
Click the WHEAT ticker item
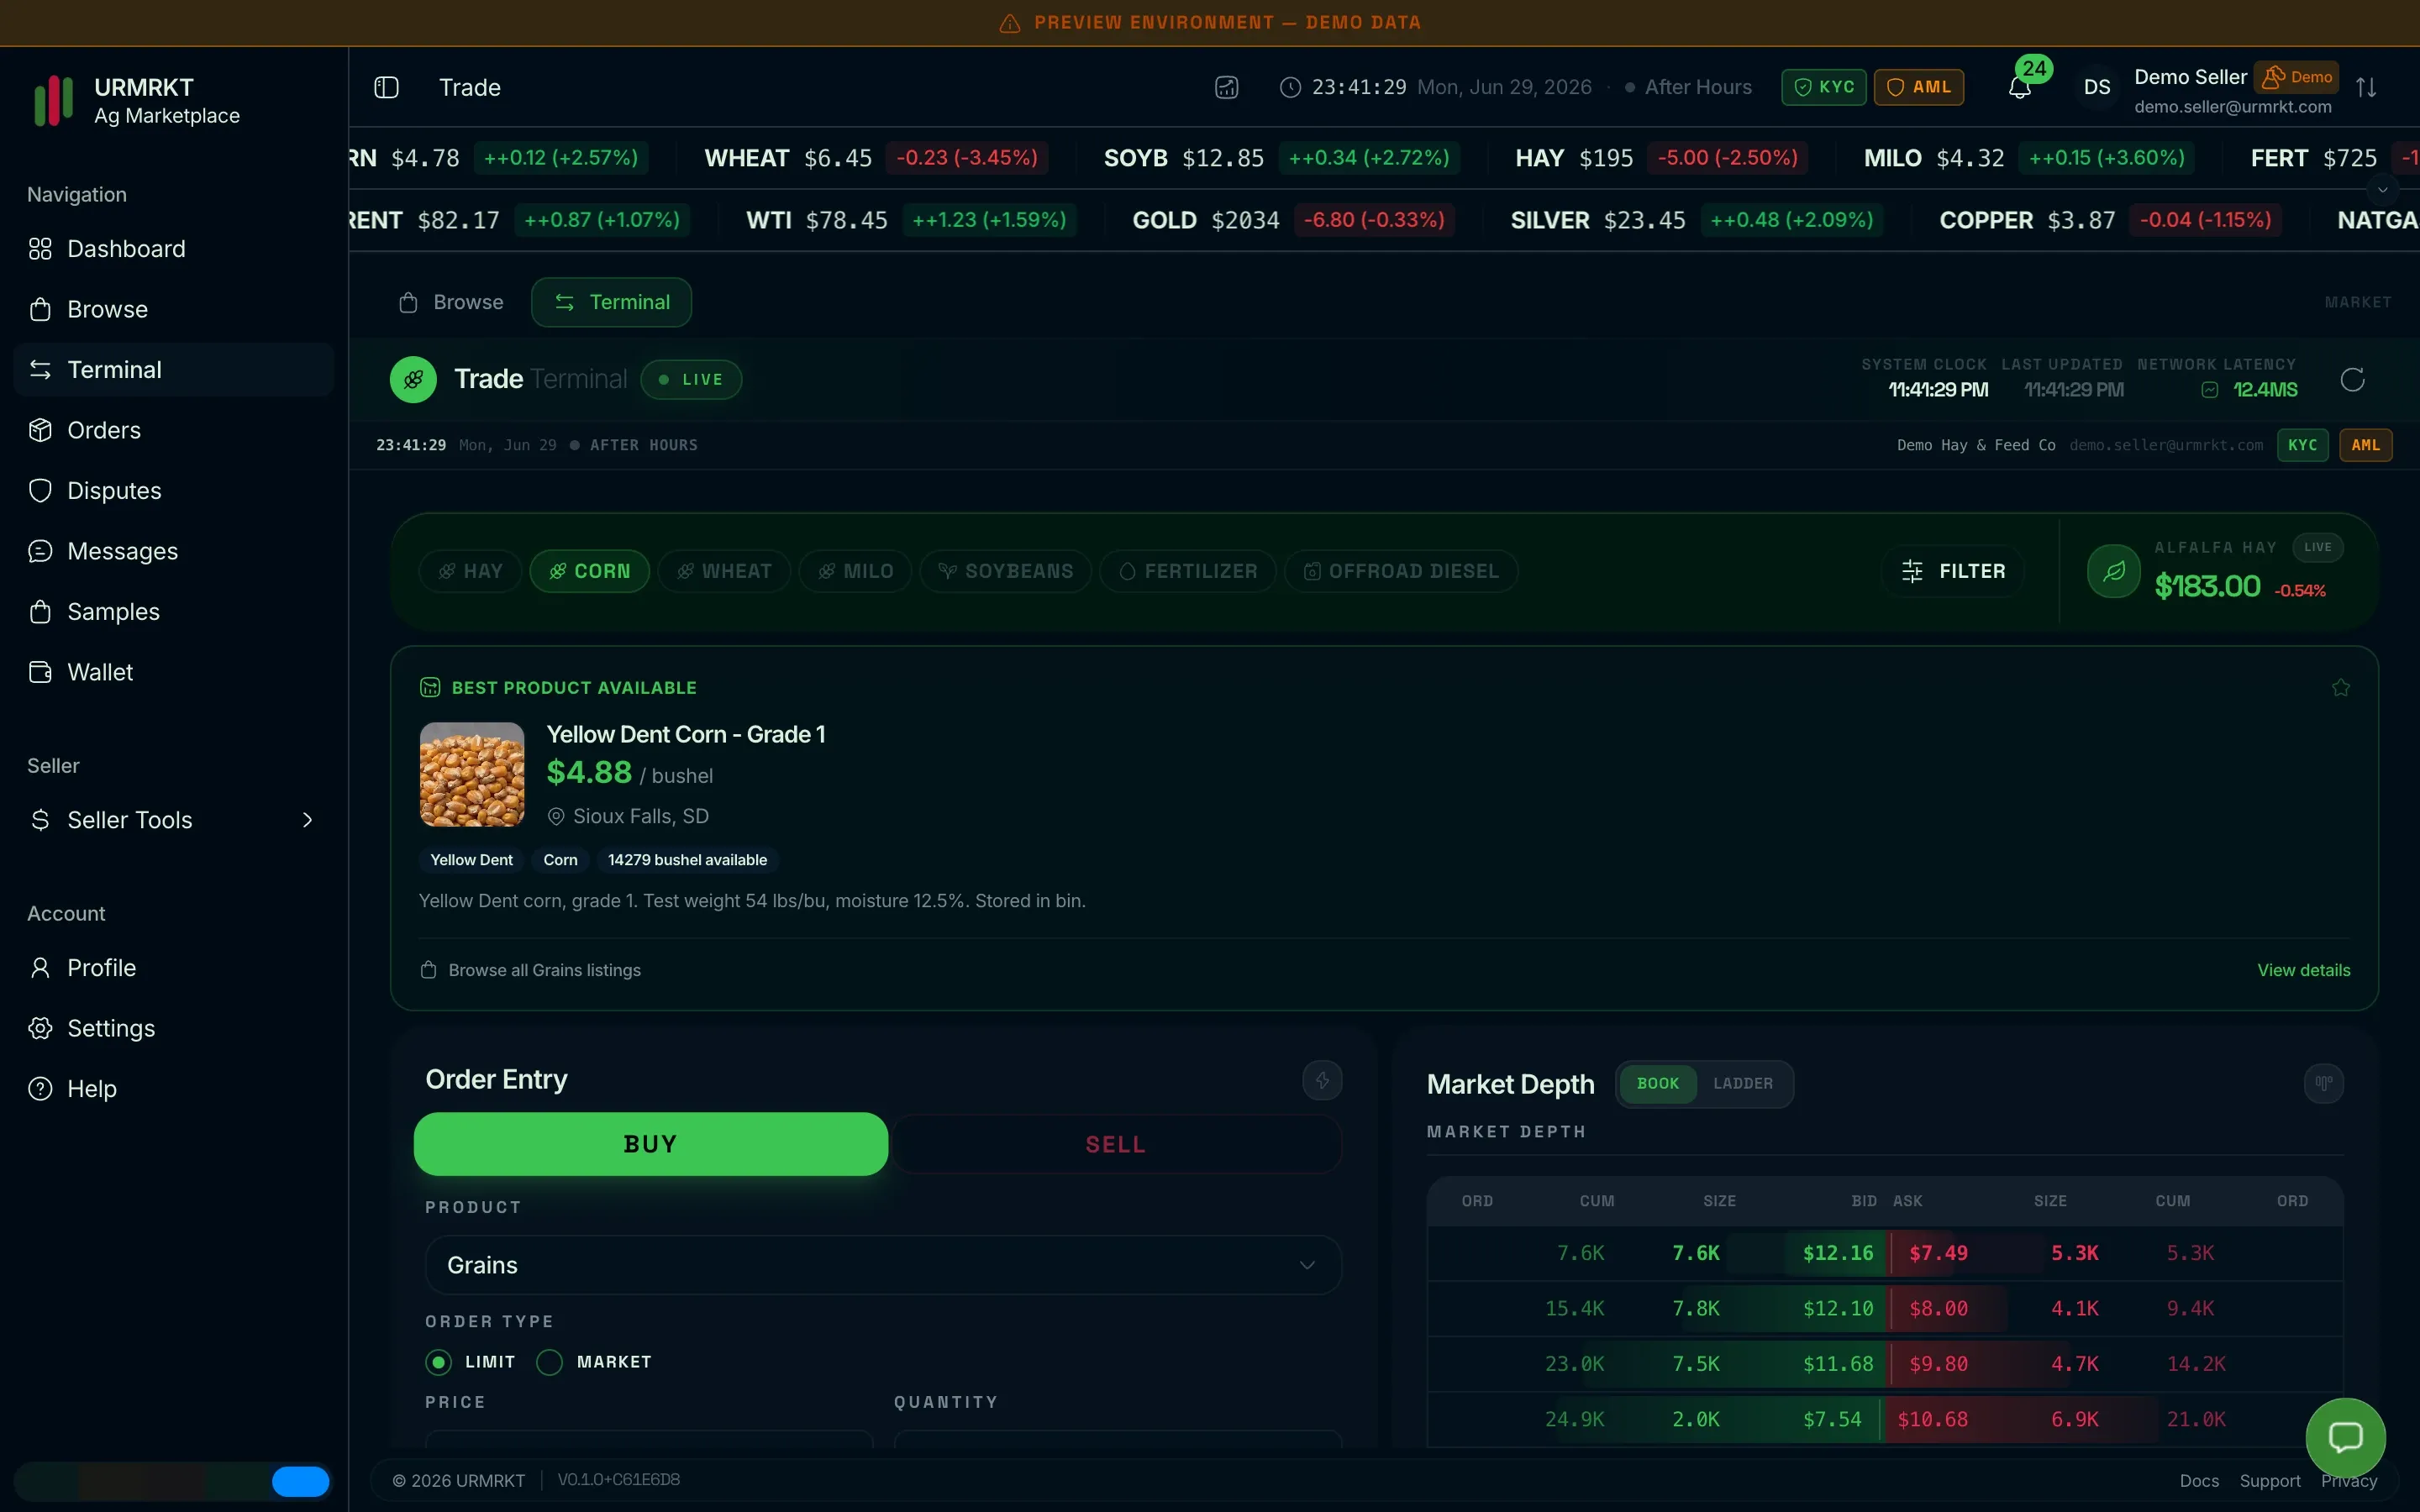click(x=876, y=158)
